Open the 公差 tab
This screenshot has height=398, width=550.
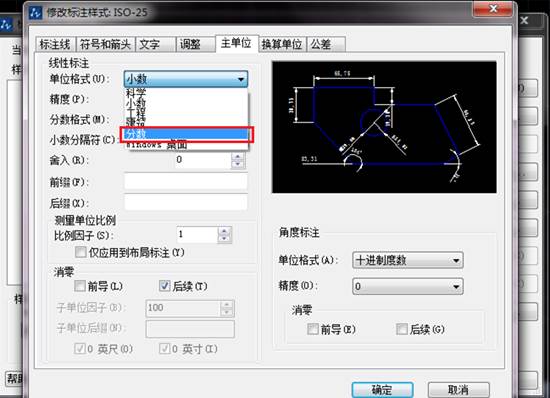tap(326, 45)
